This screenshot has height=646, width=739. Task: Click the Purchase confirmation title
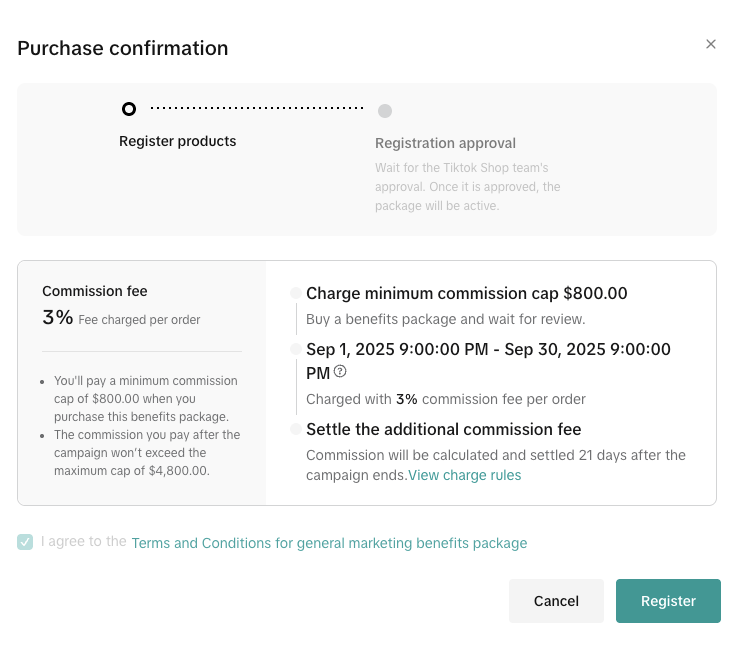click(x=123, y=48)
